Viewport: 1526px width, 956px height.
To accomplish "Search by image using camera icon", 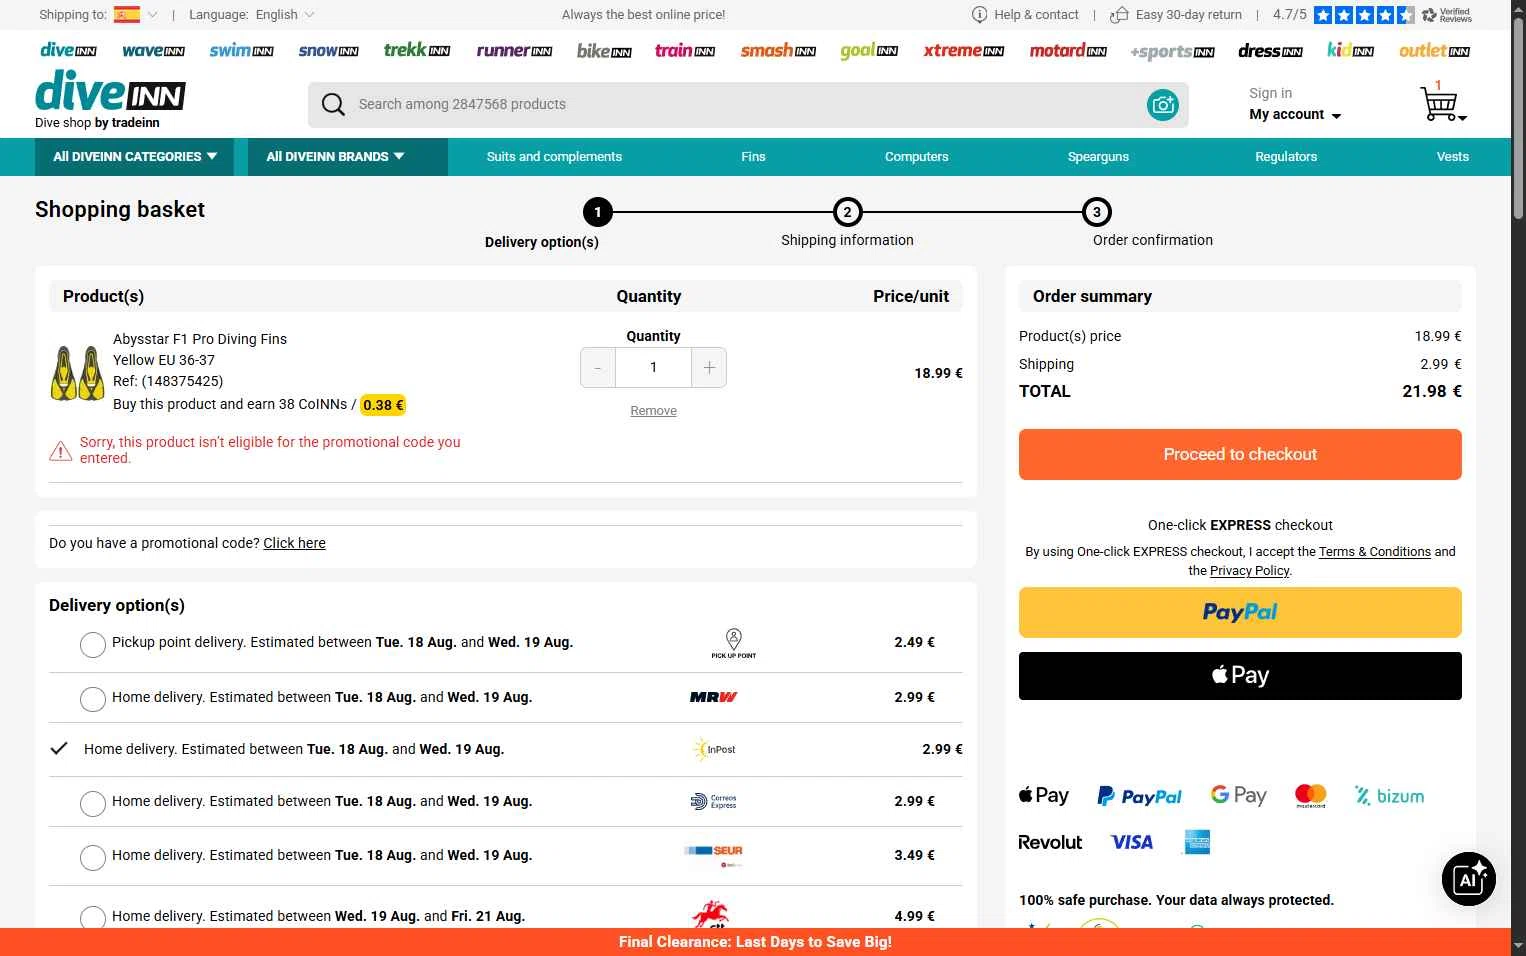I will coord(1162,104).
